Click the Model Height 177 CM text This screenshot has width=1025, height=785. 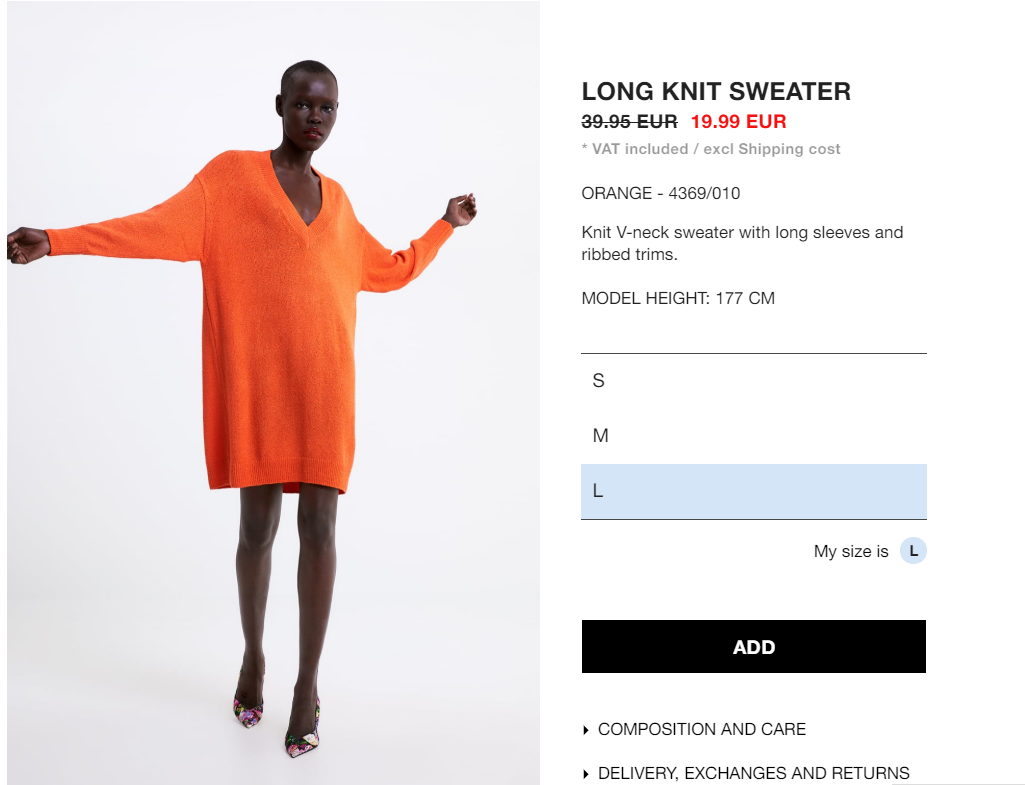click(678, 299)
